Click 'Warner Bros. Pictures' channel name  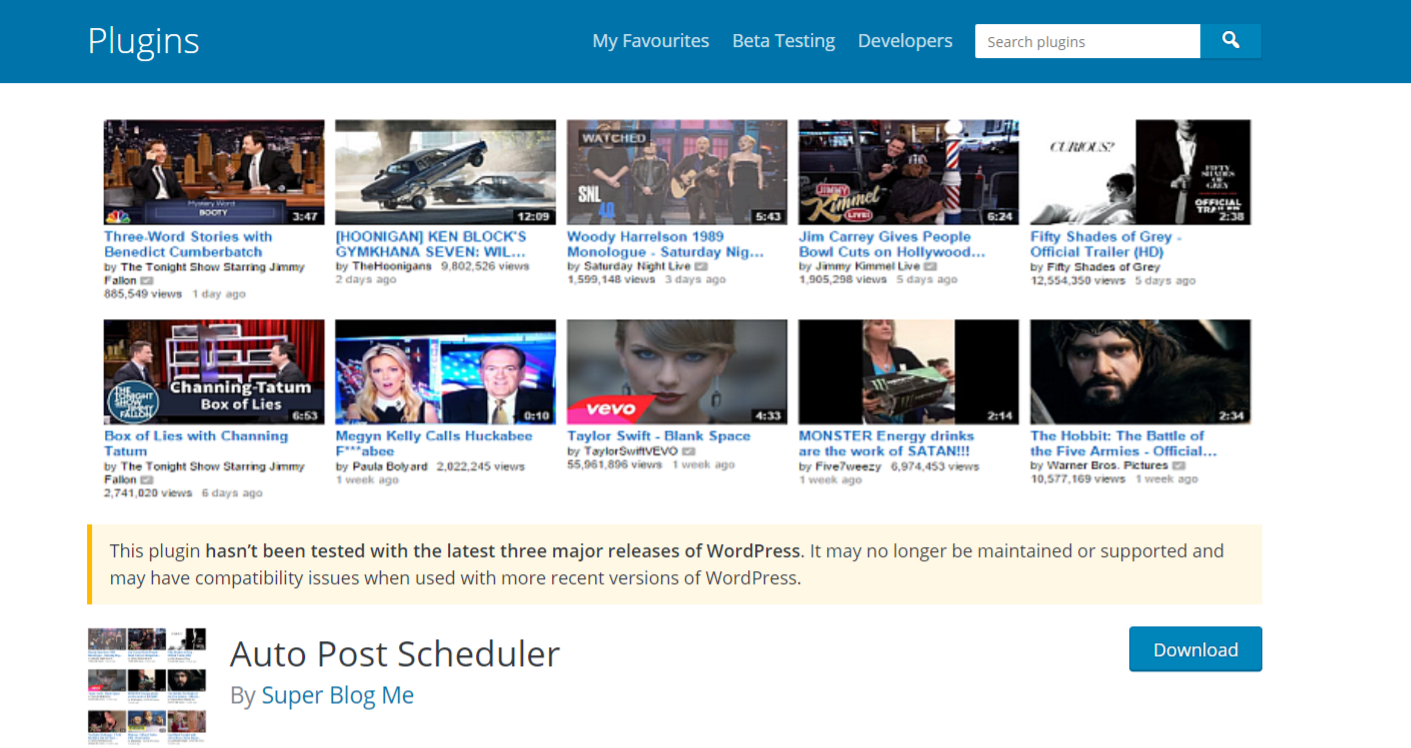[1107, 466]
